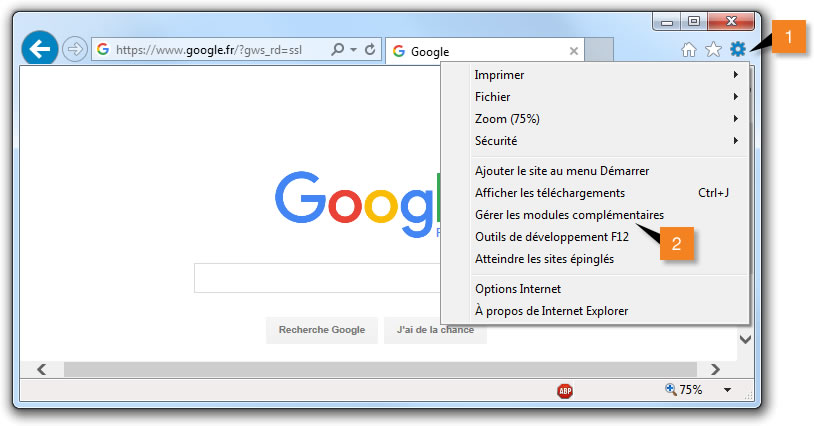Screen dimensions: 814x426
Task: Select Gérer les modules complémentaires
Action: click(x=568, y=215)
